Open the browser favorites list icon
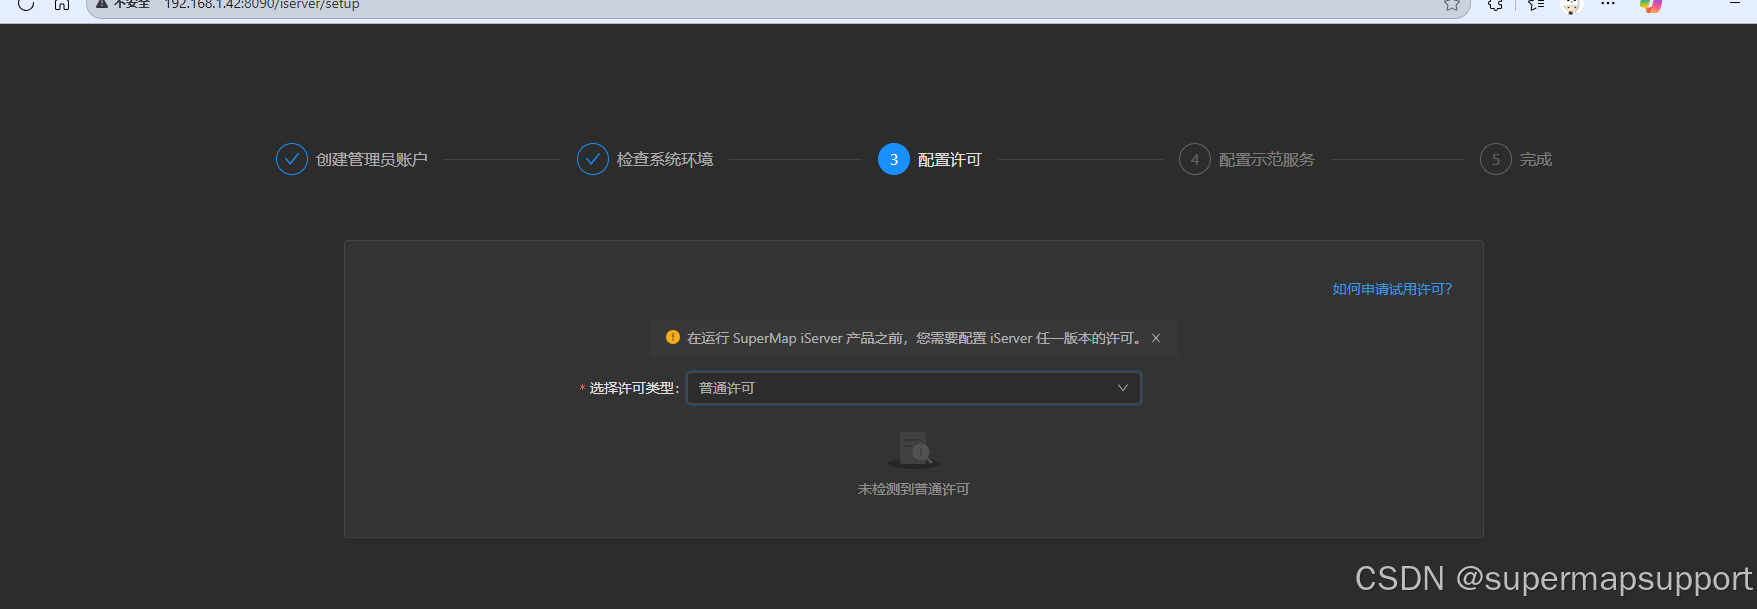Screen dimensions: 1757x609 (1536, 4)
